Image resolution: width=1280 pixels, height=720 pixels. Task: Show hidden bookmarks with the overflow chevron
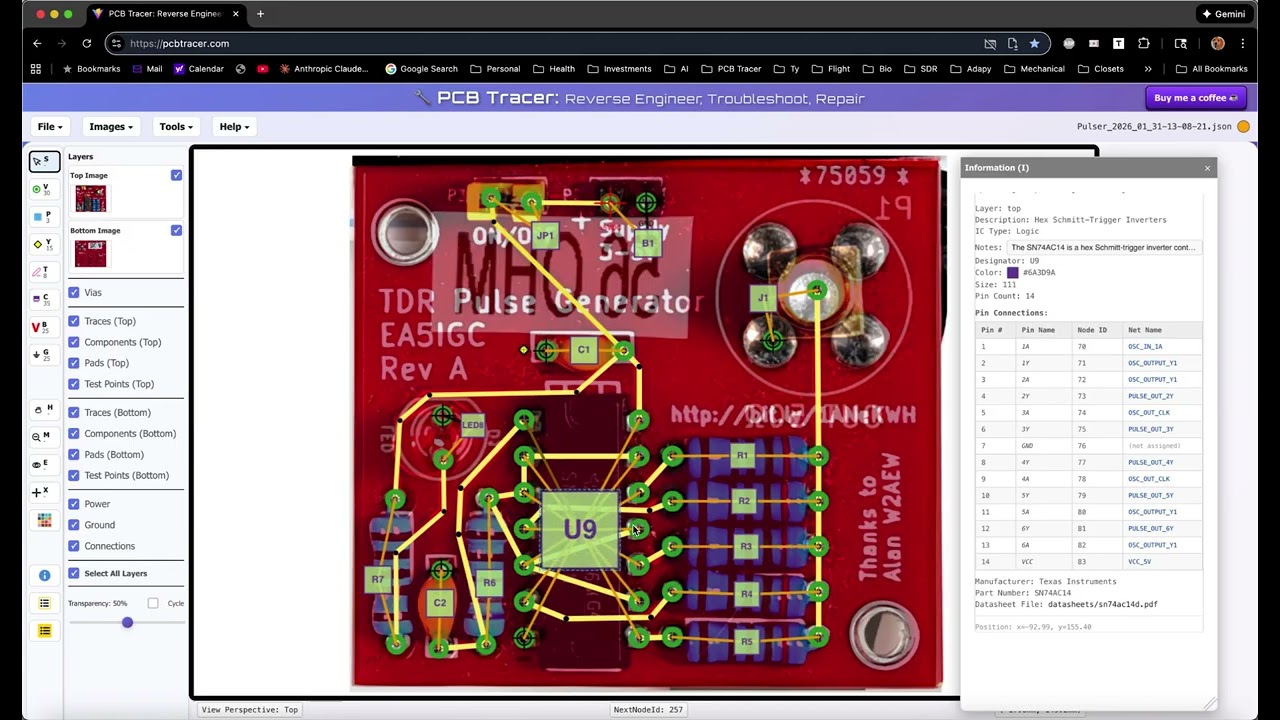(1148, 69)
